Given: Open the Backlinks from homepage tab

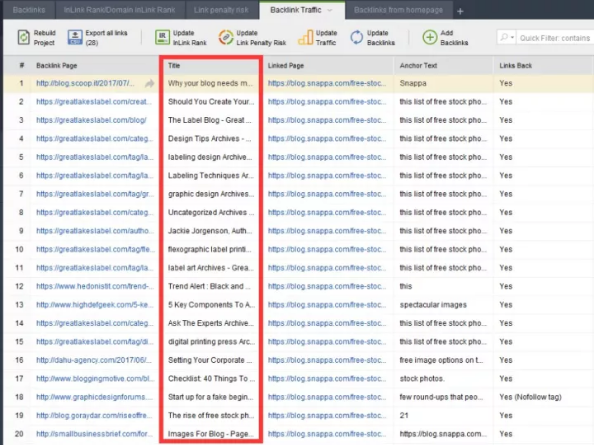Looking at the screenshot, I should (398, 10).
